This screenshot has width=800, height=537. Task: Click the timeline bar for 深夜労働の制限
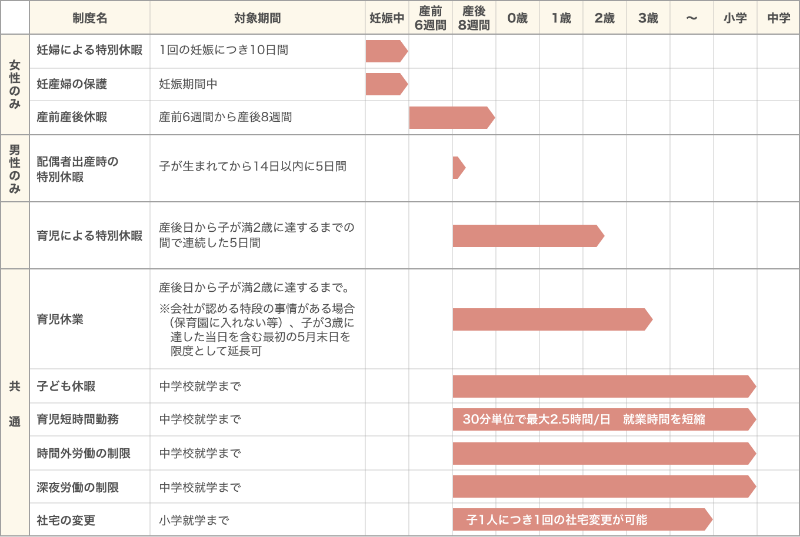[605, 487]
